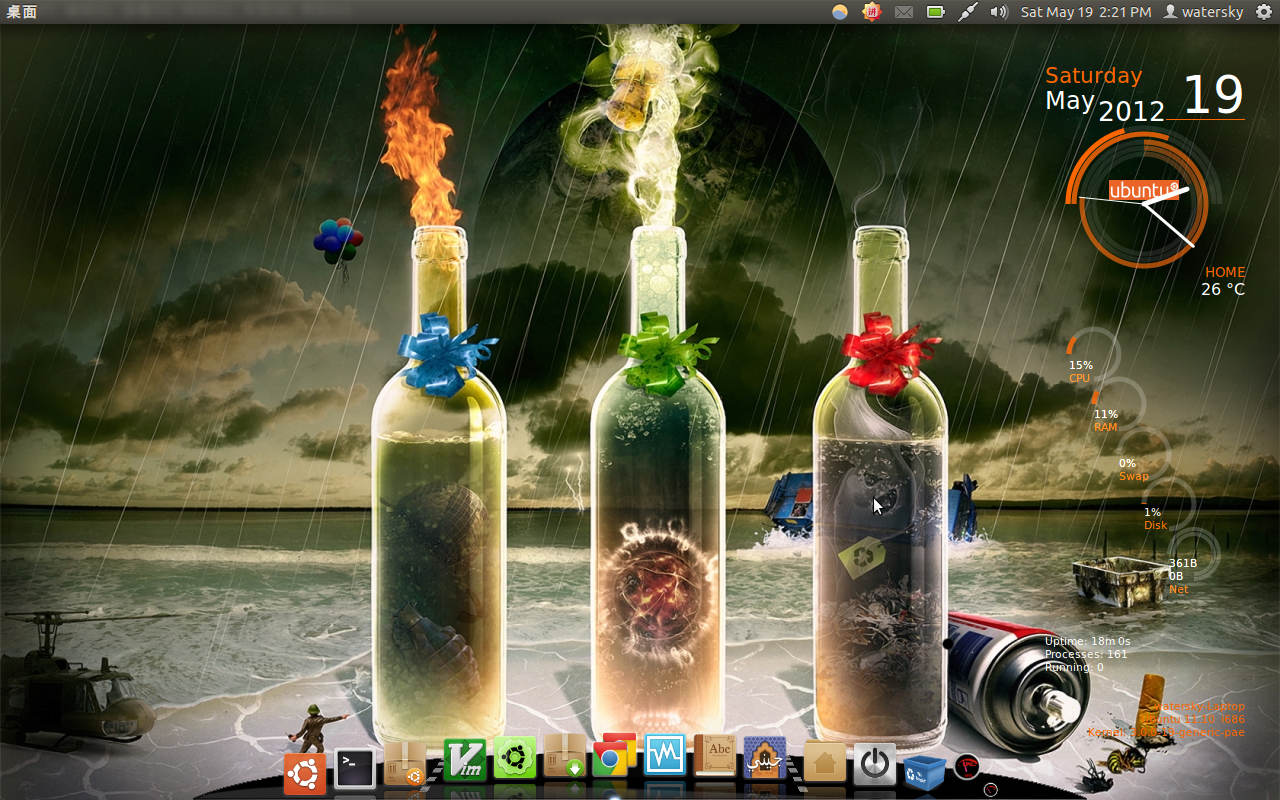The width and height of the screenshot is (1280, 800).
Task: Click the 'Processes: 161' text
Action: (x=1086, y=654)
